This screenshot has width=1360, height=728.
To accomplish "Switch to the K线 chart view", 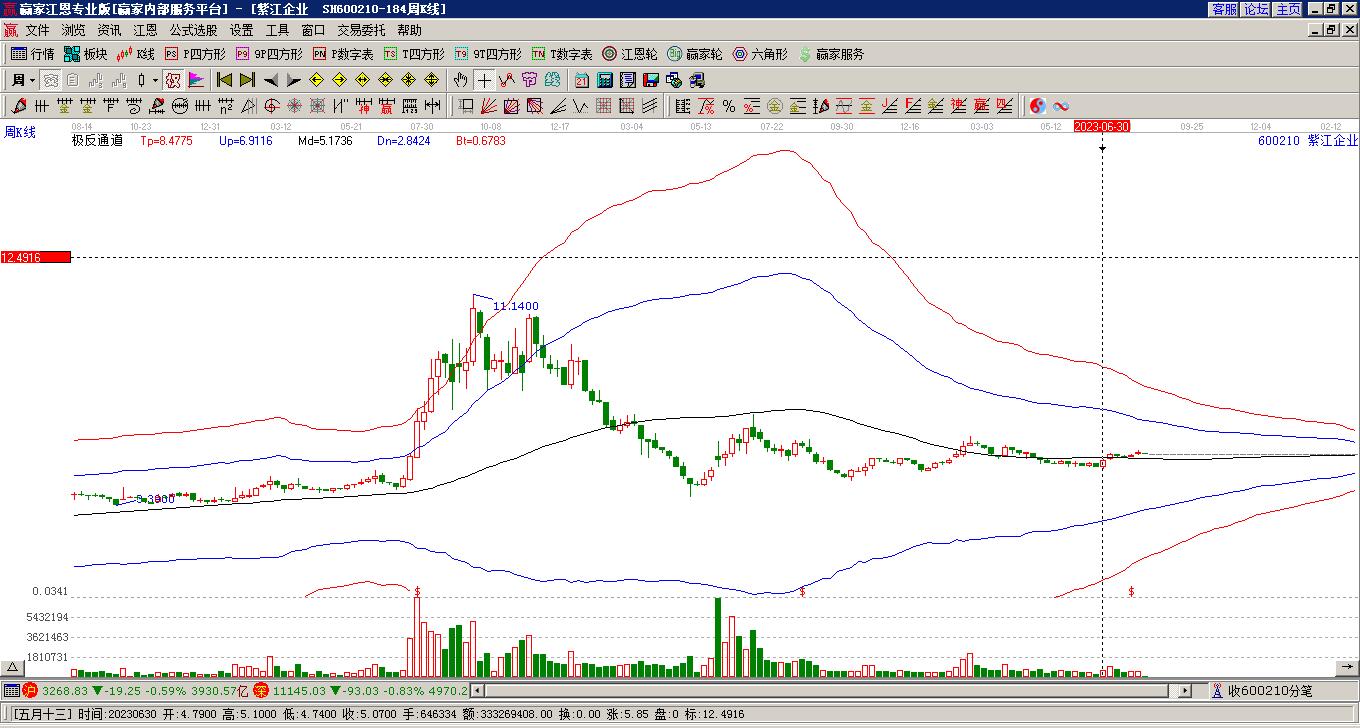I will point(136,54).
